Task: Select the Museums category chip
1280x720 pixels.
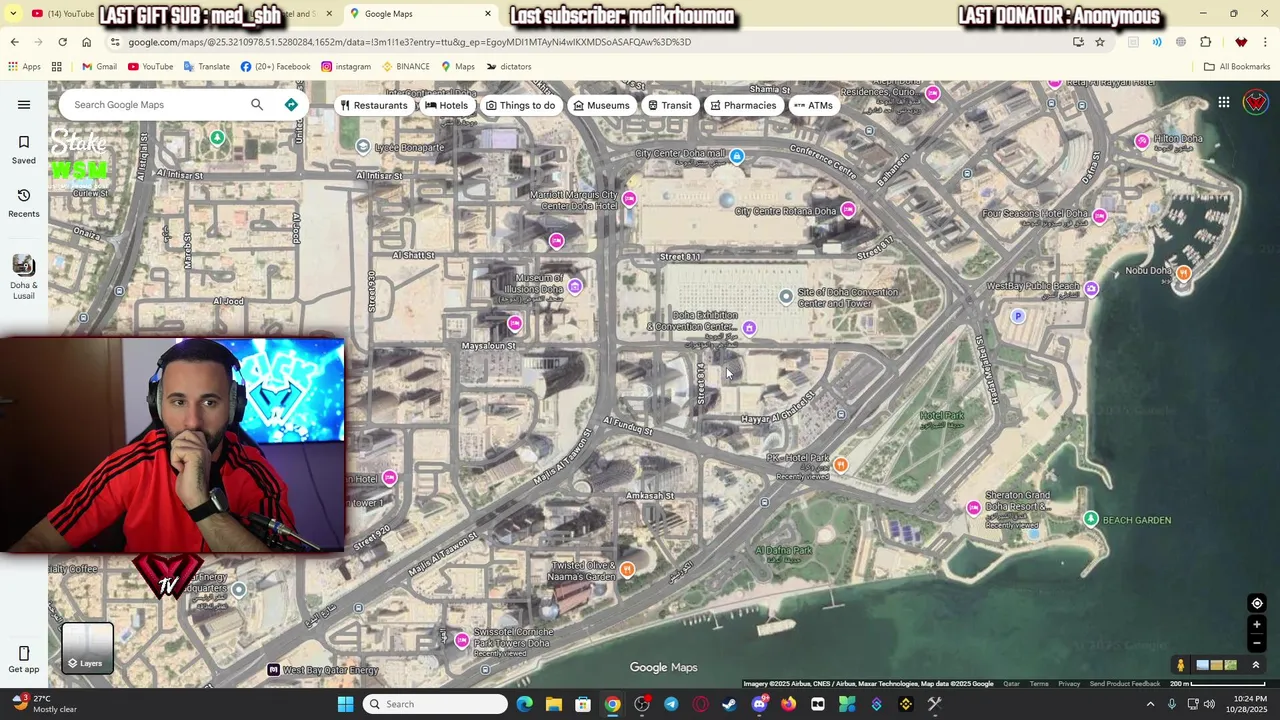Action: 601,105
